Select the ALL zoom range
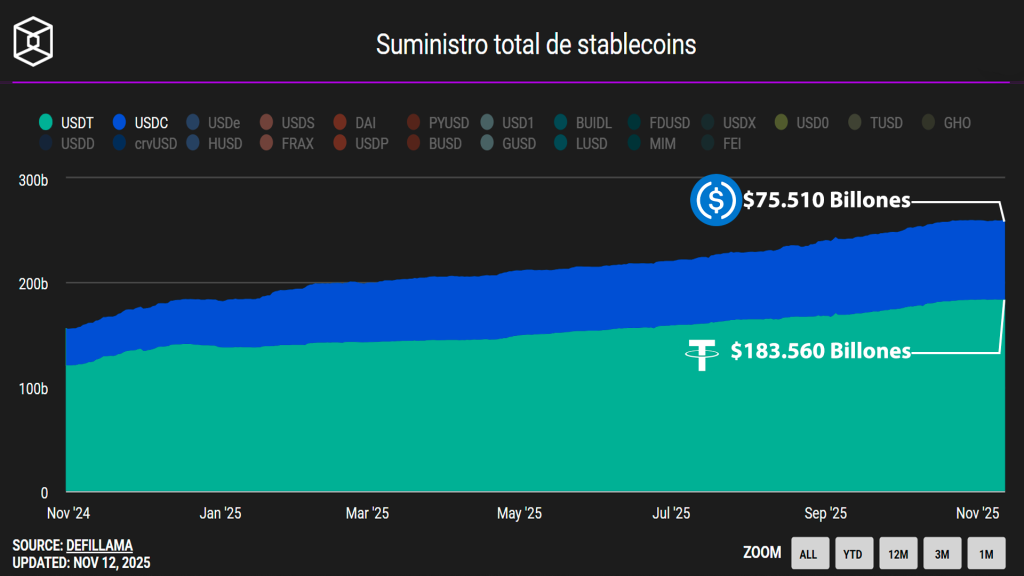This screenshot has width=1024, height=576. [808, 553]
